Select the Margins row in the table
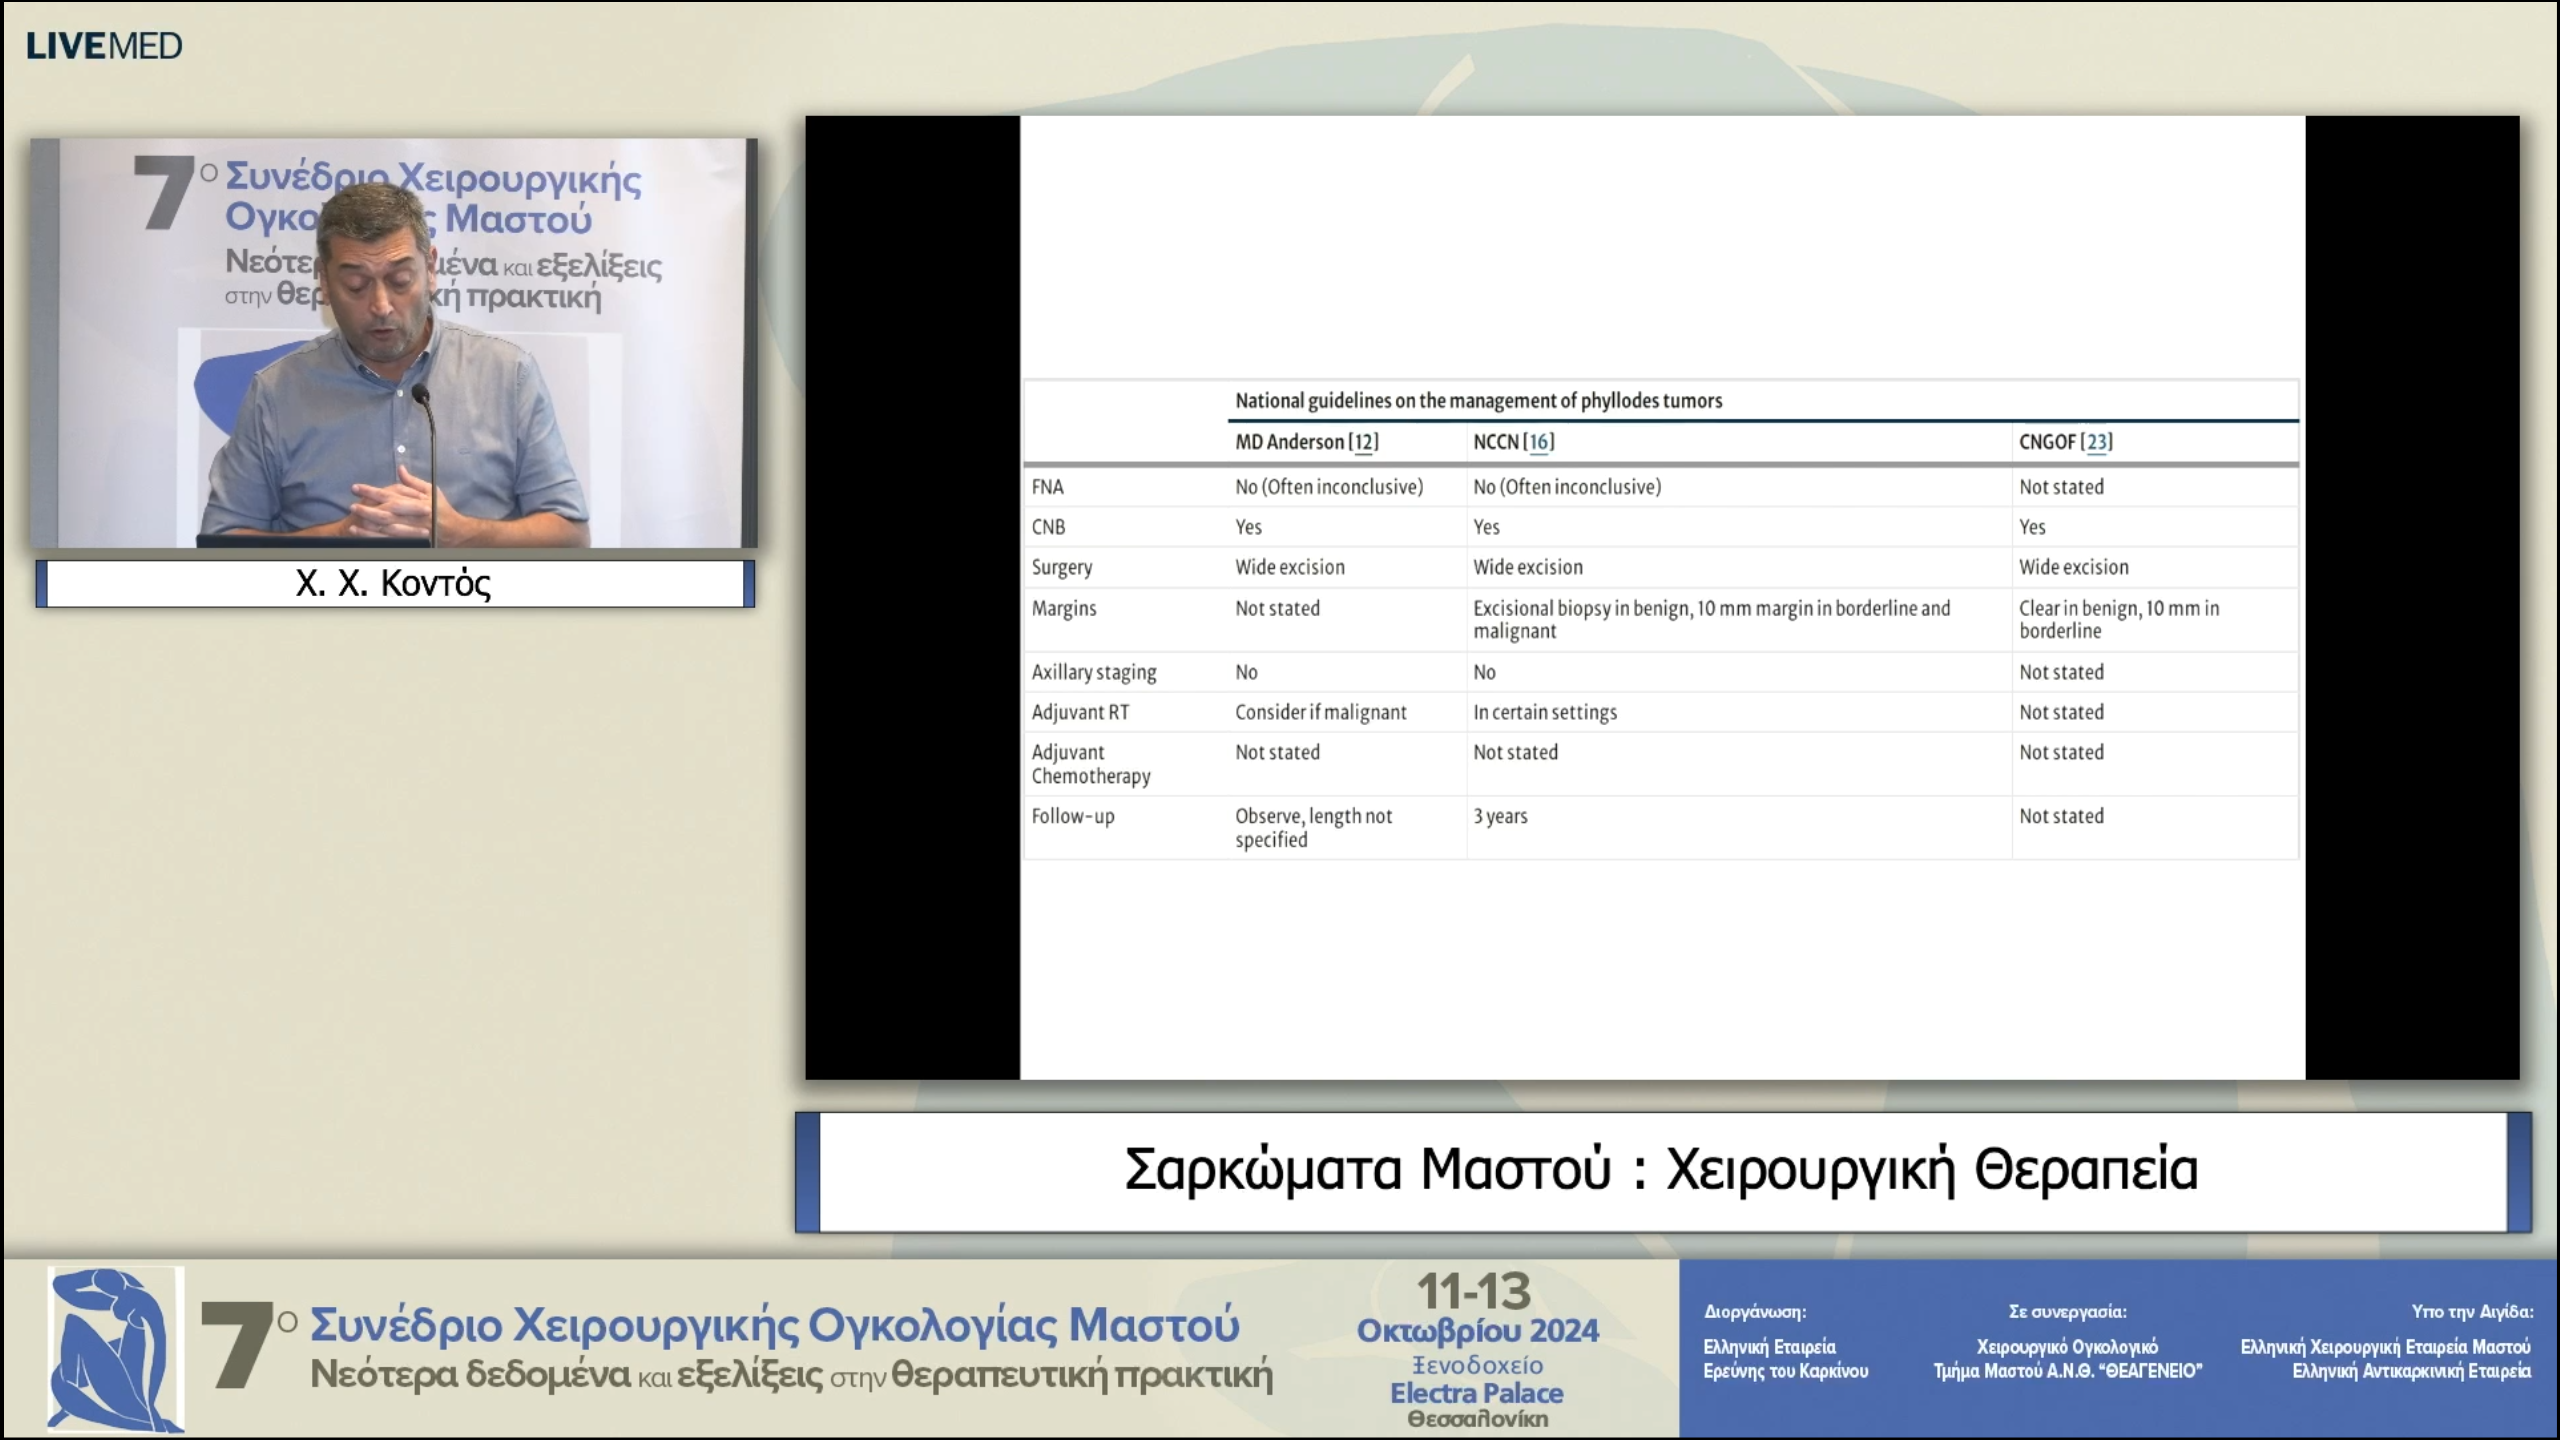 1064,608
